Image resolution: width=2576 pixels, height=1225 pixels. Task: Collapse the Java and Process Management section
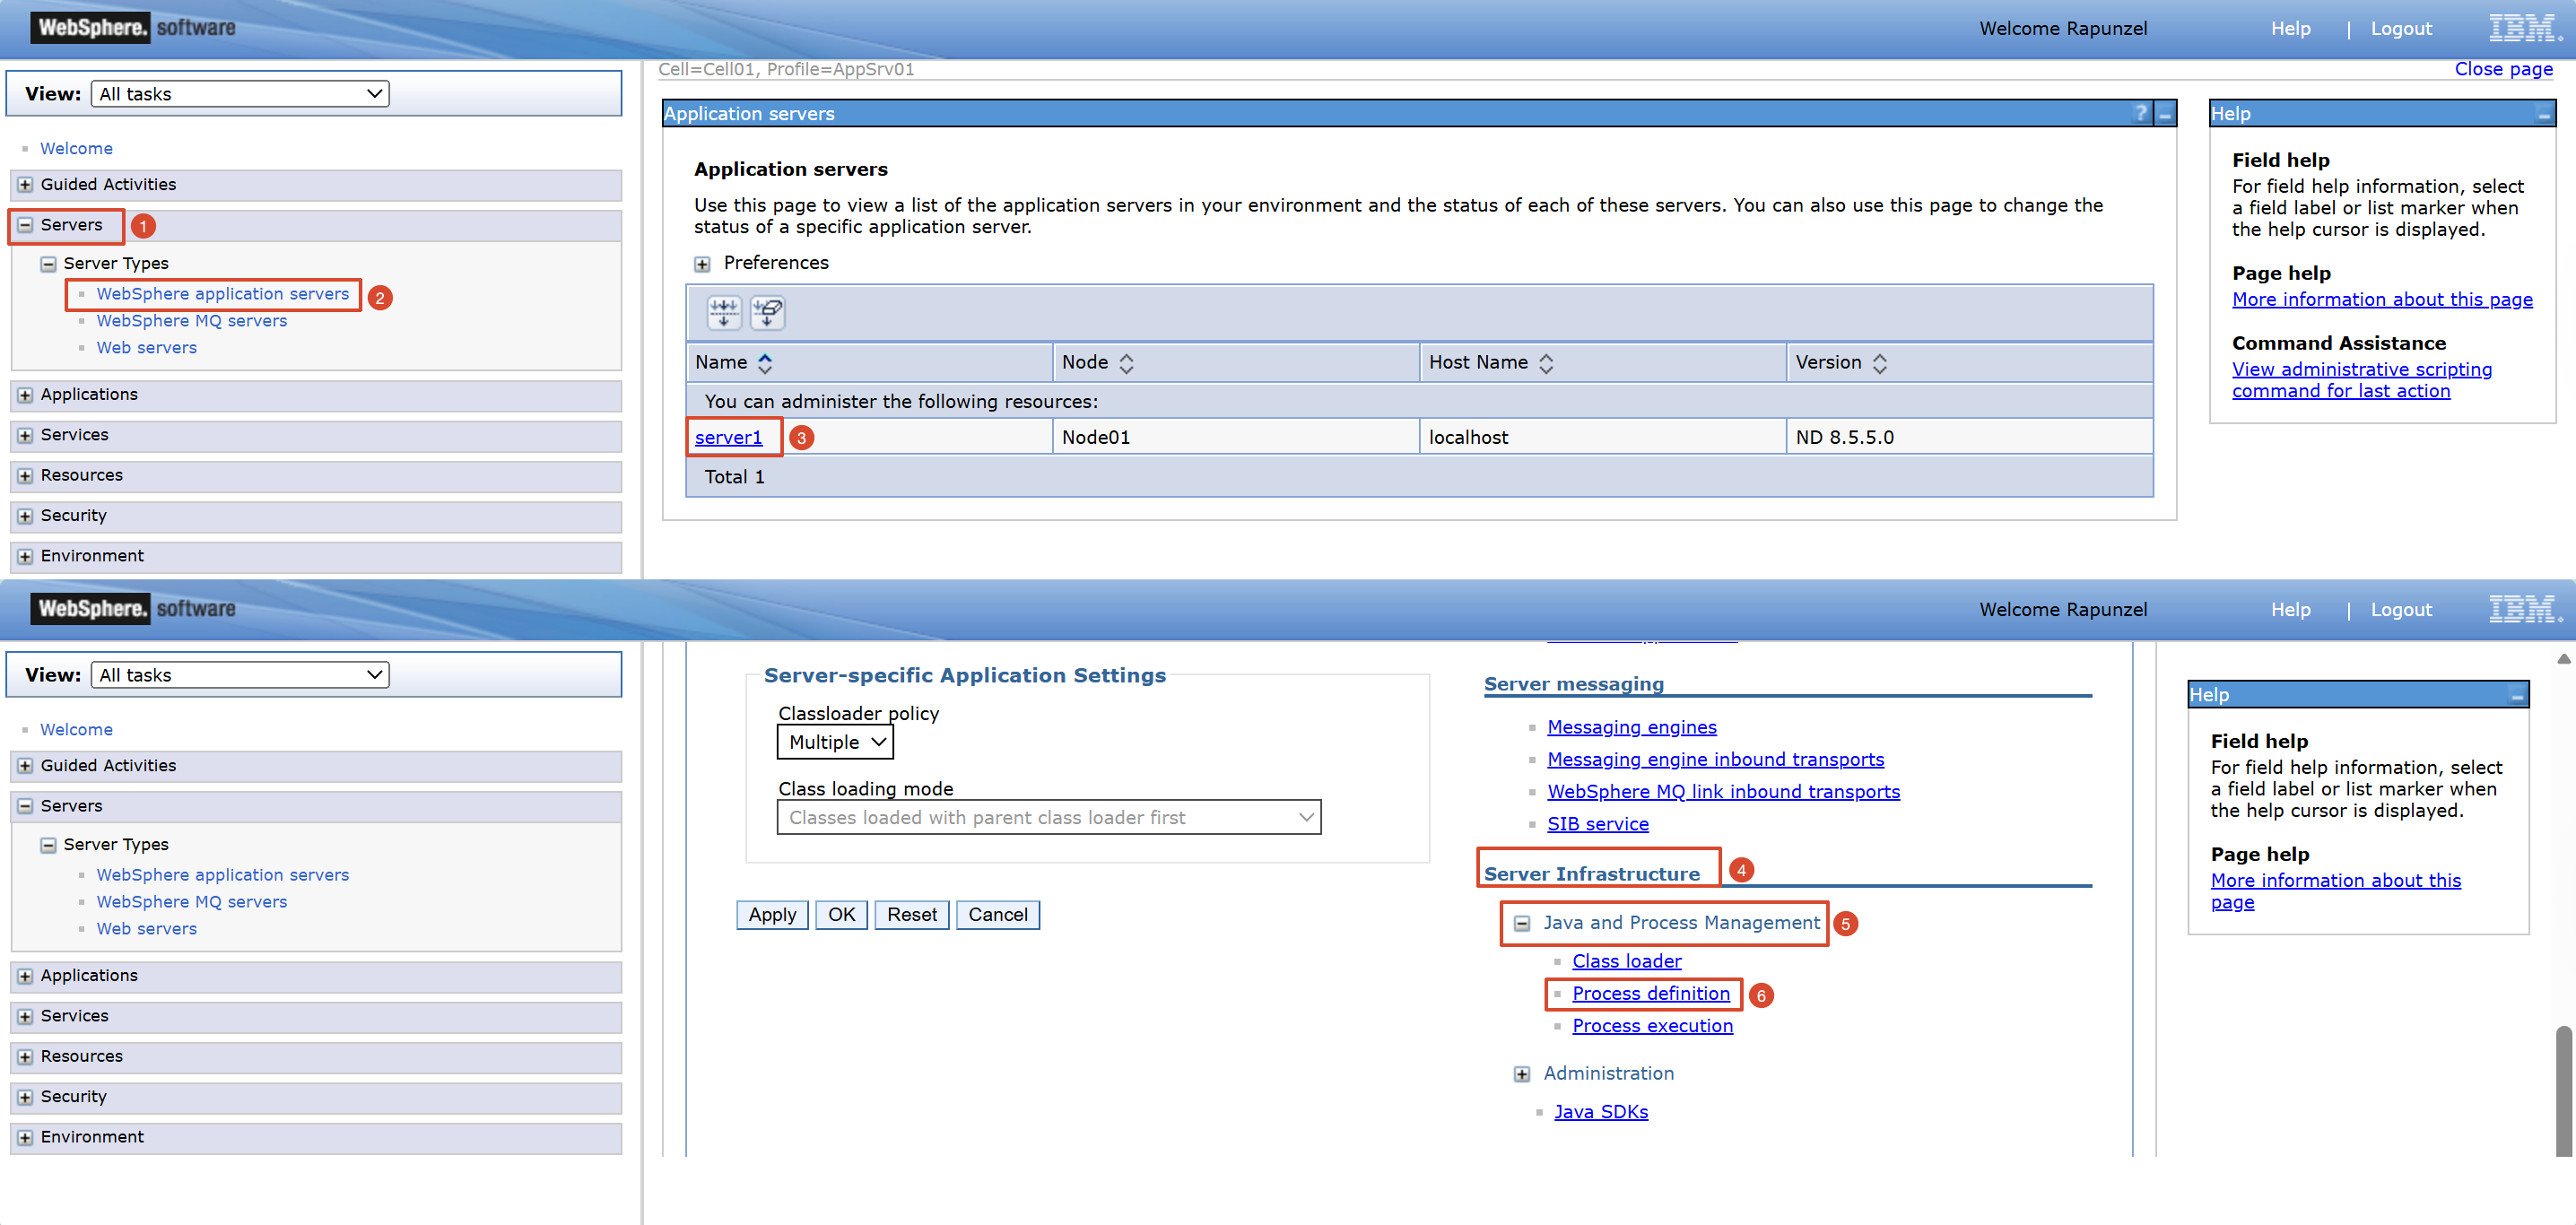(x=1521, y=924)
